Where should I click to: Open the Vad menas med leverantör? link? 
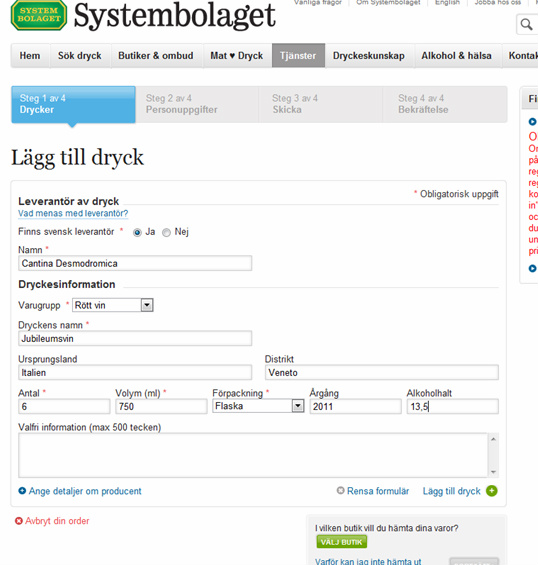click(x=73, y=213)
